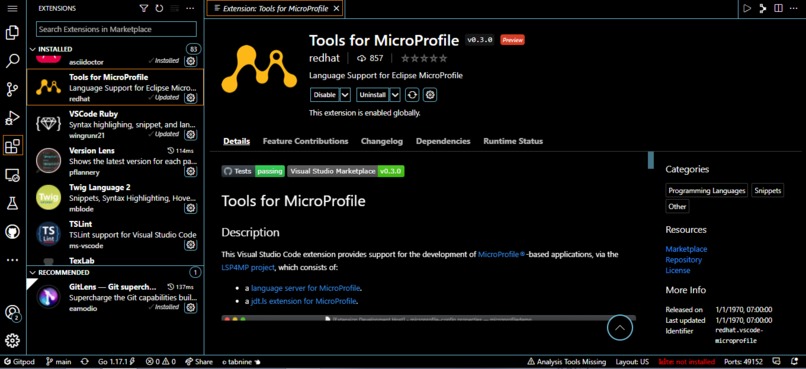
Task: Open manage gear for Tools for MicroProfile row
Action: click(x=191, y=98)
